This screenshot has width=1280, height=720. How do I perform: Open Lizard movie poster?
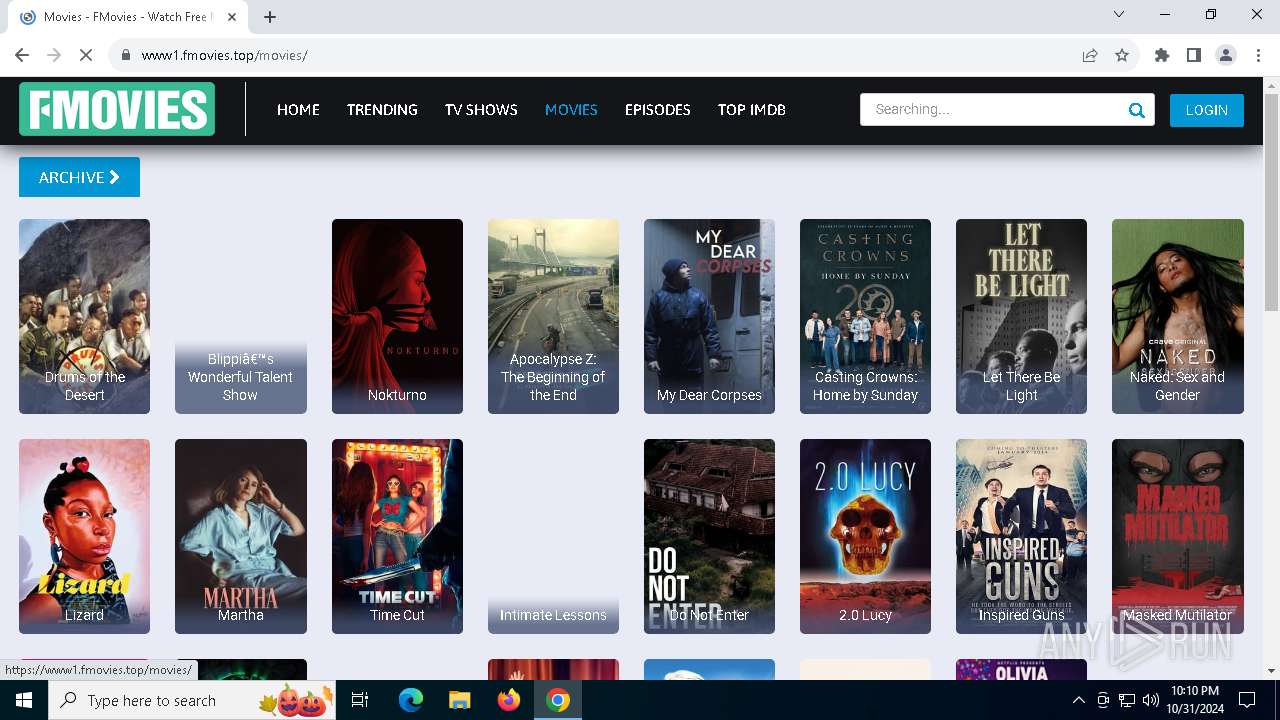pyautogui.click(x=84, y=536)
